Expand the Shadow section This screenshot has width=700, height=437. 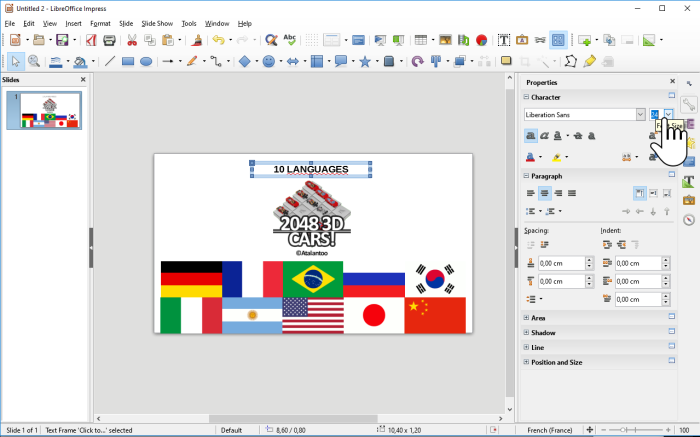click(526, 333)
